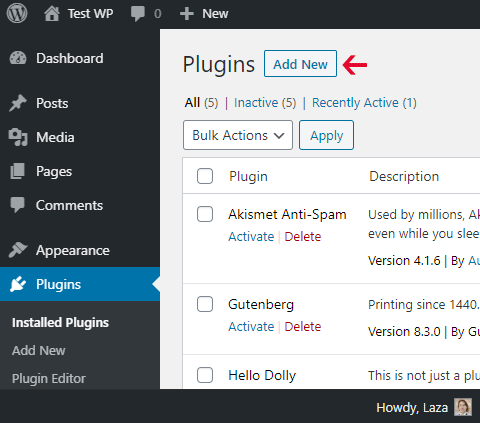This screenshot has height=423, width=480.
Task: Click the user avatar next to Howdy, Laza
Action: pos(463,407)
